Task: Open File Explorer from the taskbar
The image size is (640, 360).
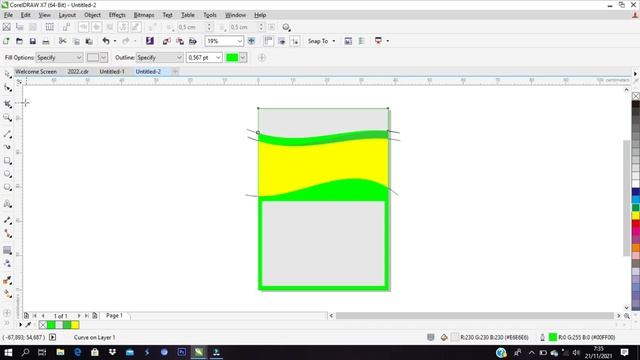Action: coord(60,352)
